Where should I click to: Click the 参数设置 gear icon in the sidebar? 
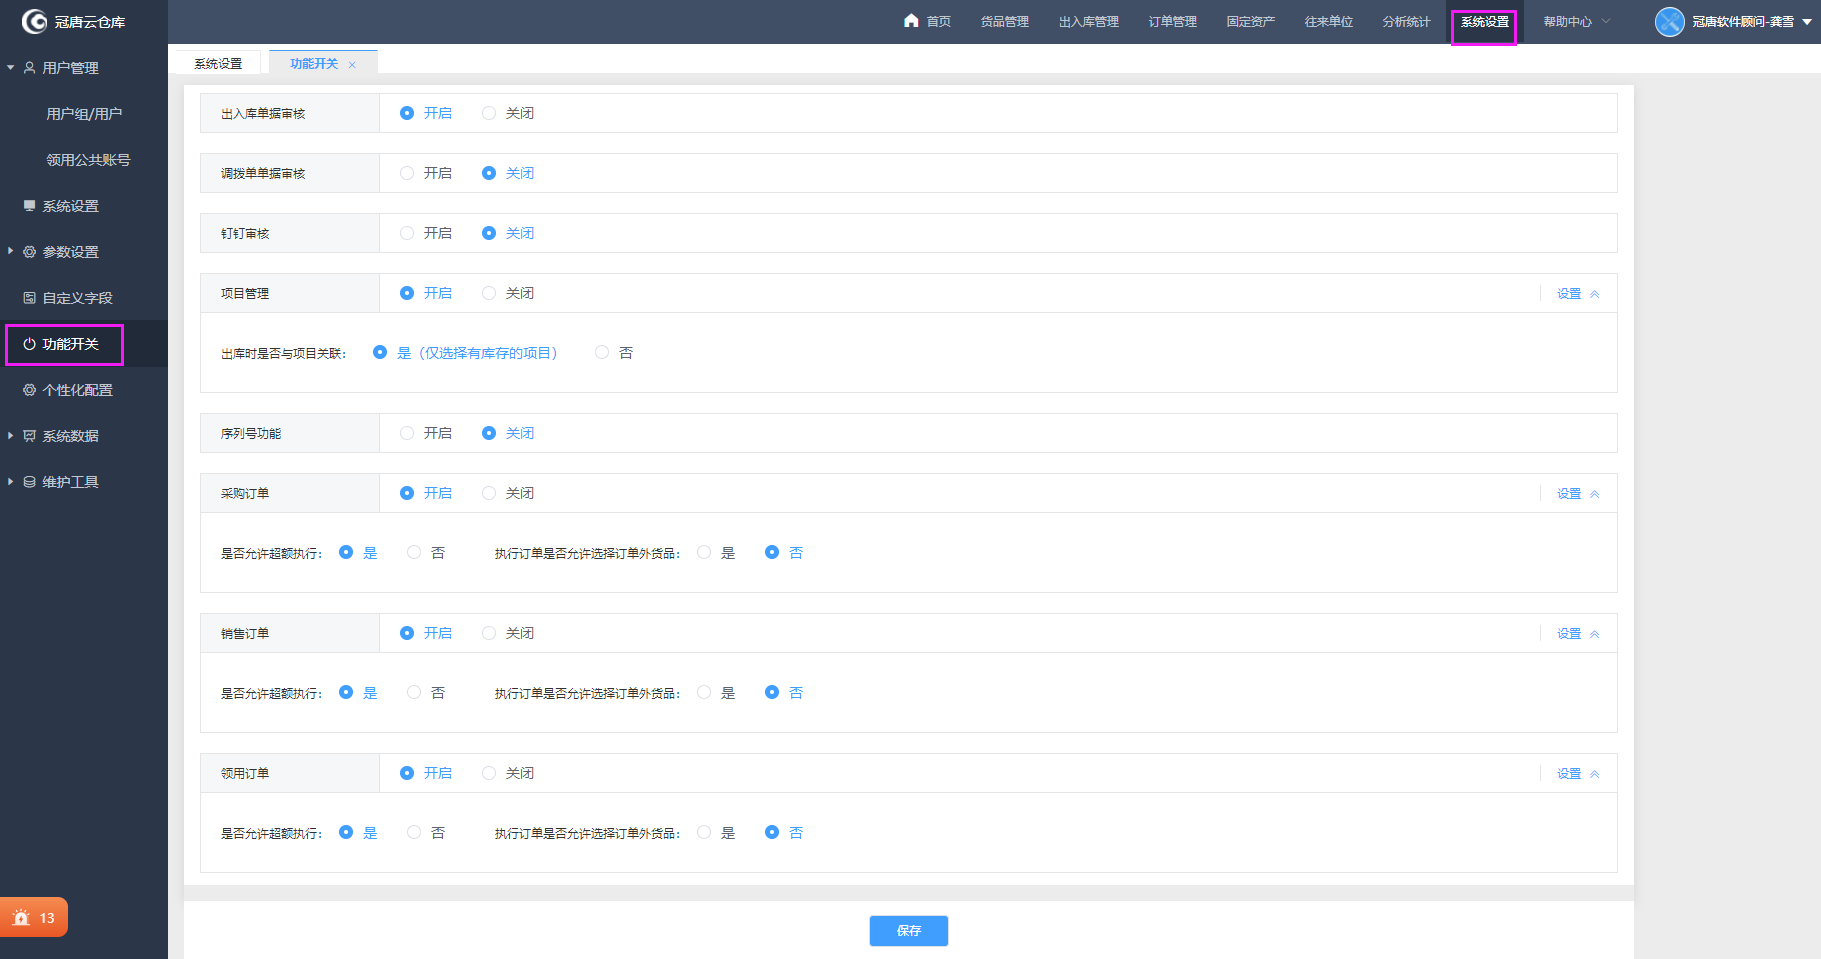tap(29, 252)
